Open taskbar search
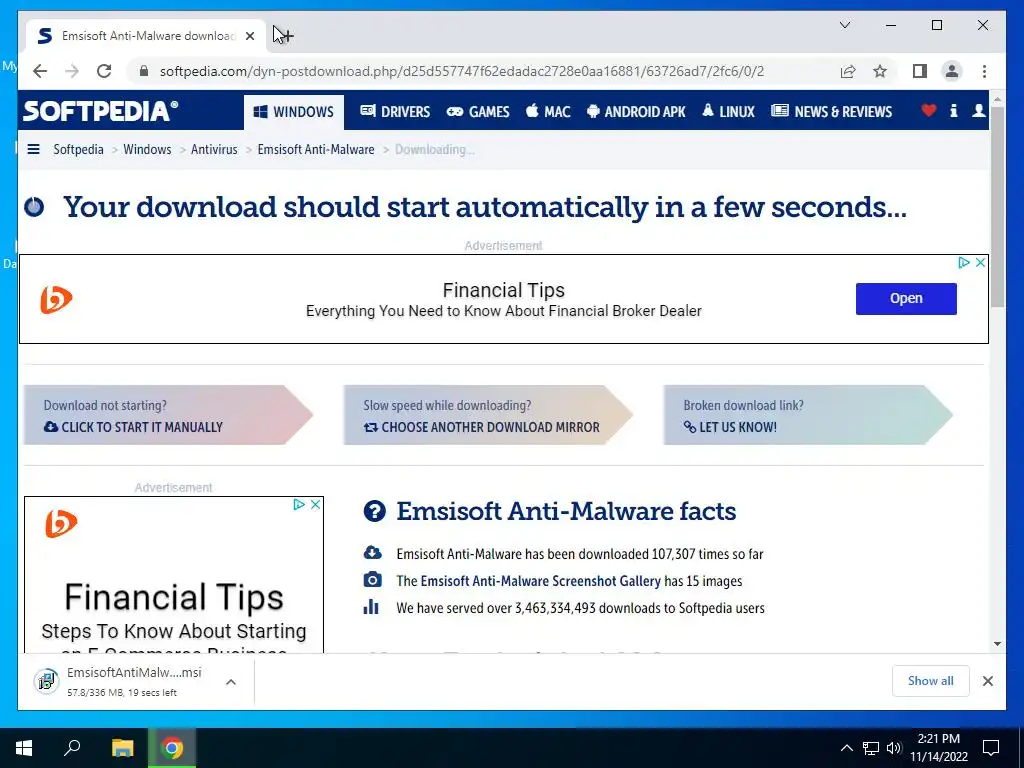Viewport: 1024px width, 768px height. click(x=72, y=748)
